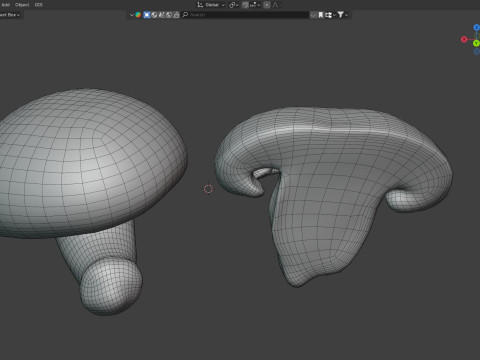Open the Add menu
The width and height of the screenshot is (480, 360).
(6, 5)
